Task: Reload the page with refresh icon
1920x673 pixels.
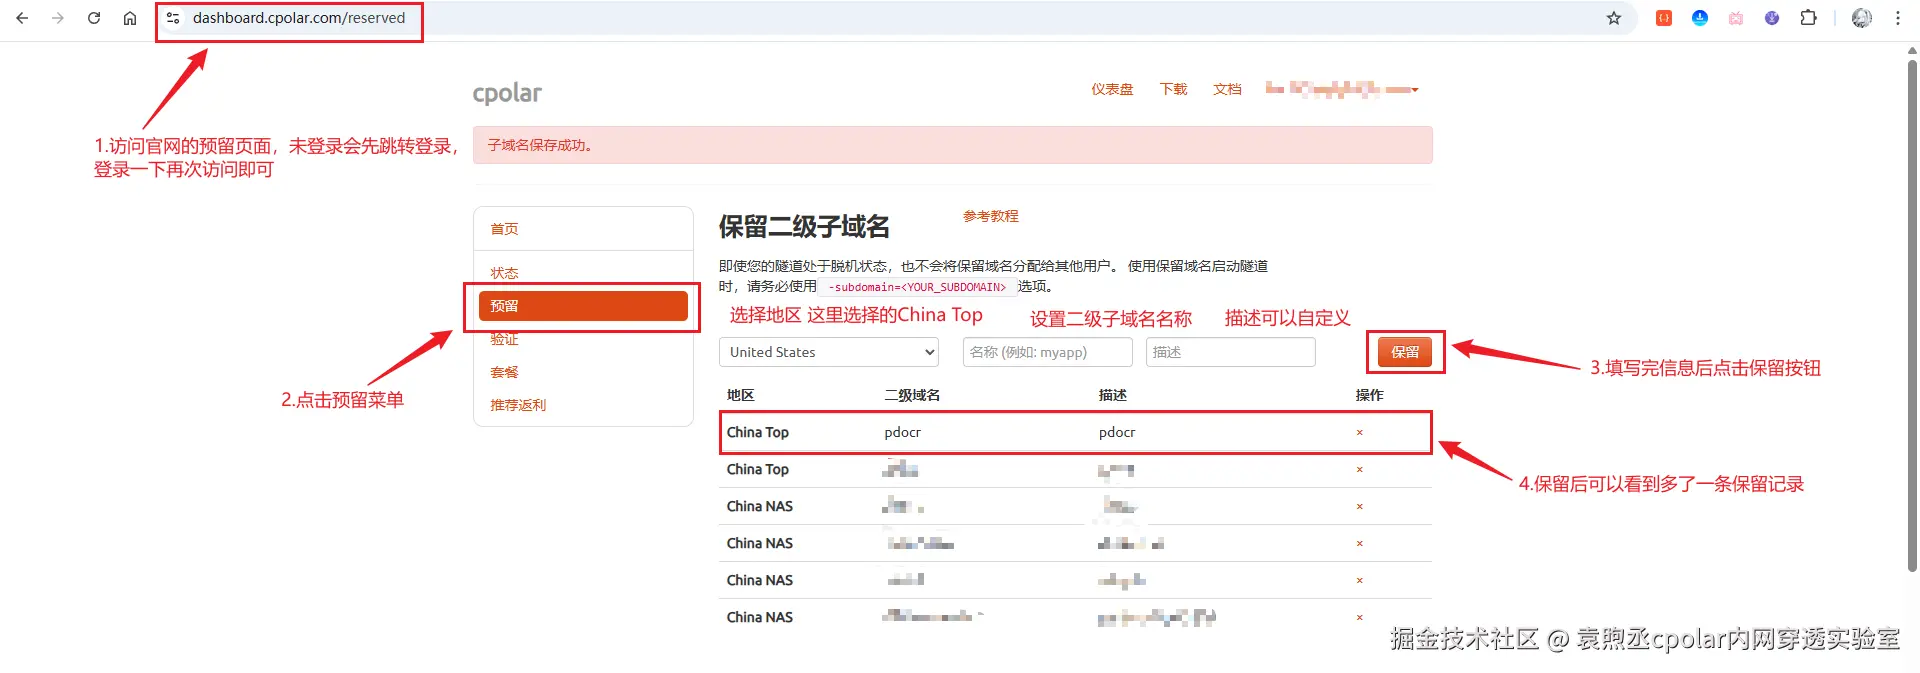Action: point(94,18)
